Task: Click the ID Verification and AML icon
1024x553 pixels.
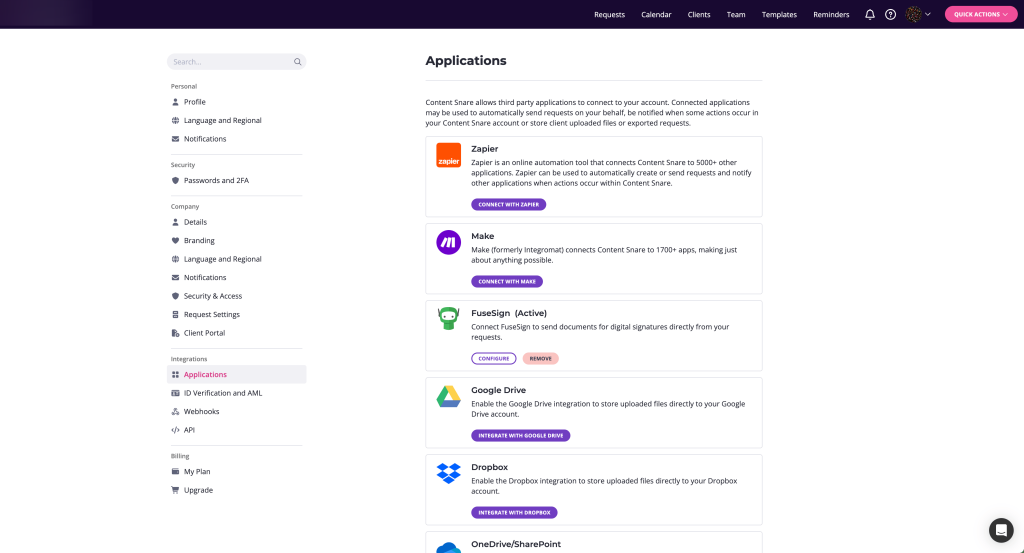Action: (x=175, y=393)
